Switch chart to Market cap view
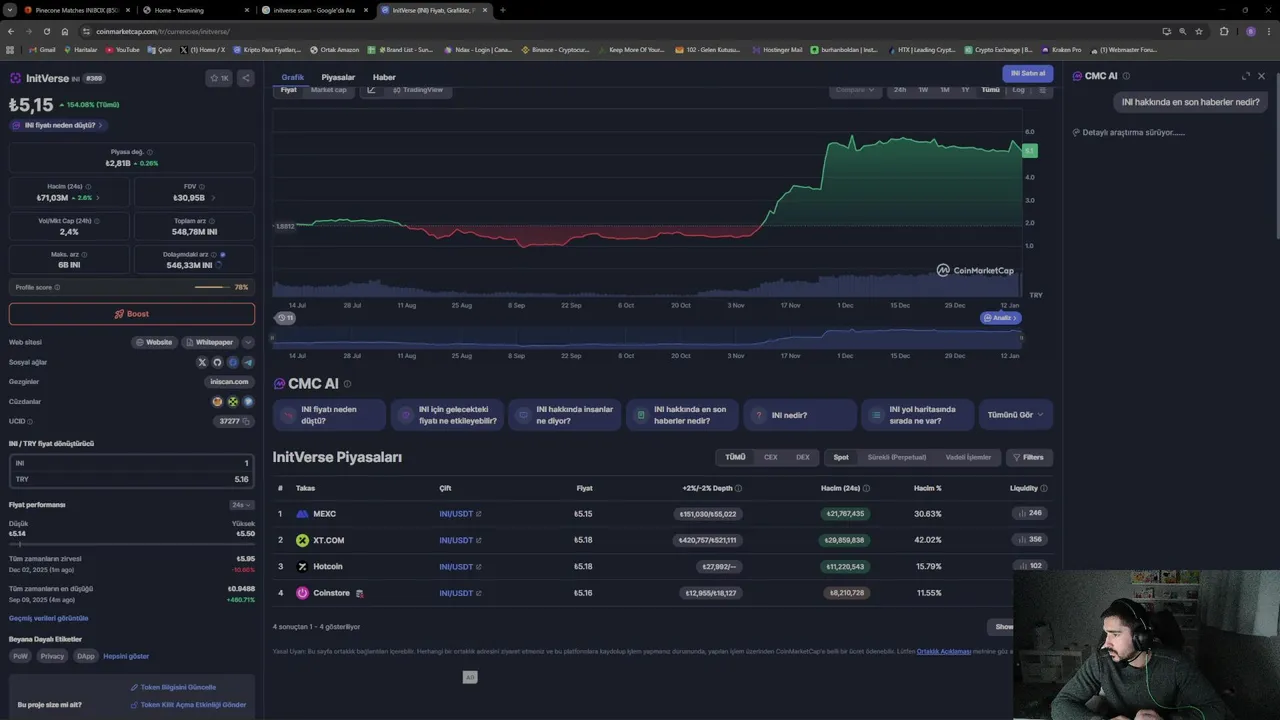The width and height of the screenshot is (1280, 720). pos(328,90)
